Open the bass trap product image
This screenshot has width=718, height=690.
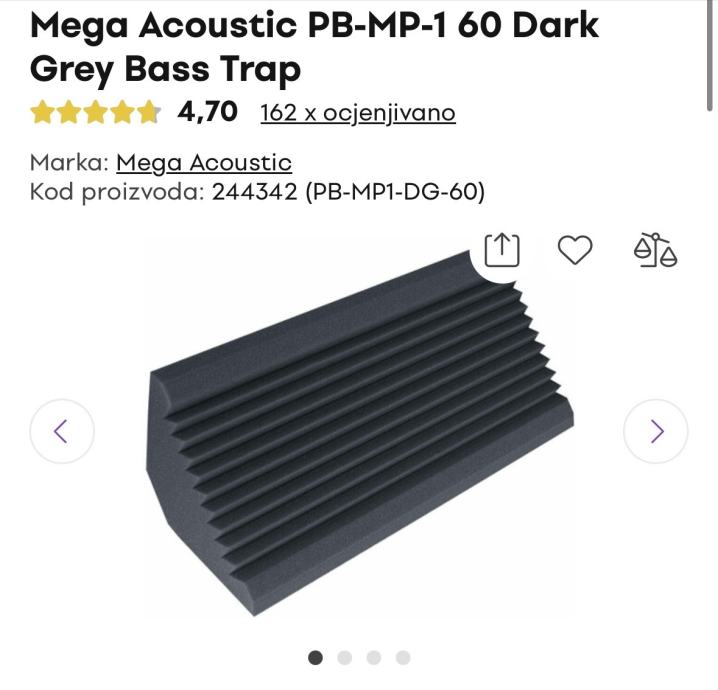(359, 434)
